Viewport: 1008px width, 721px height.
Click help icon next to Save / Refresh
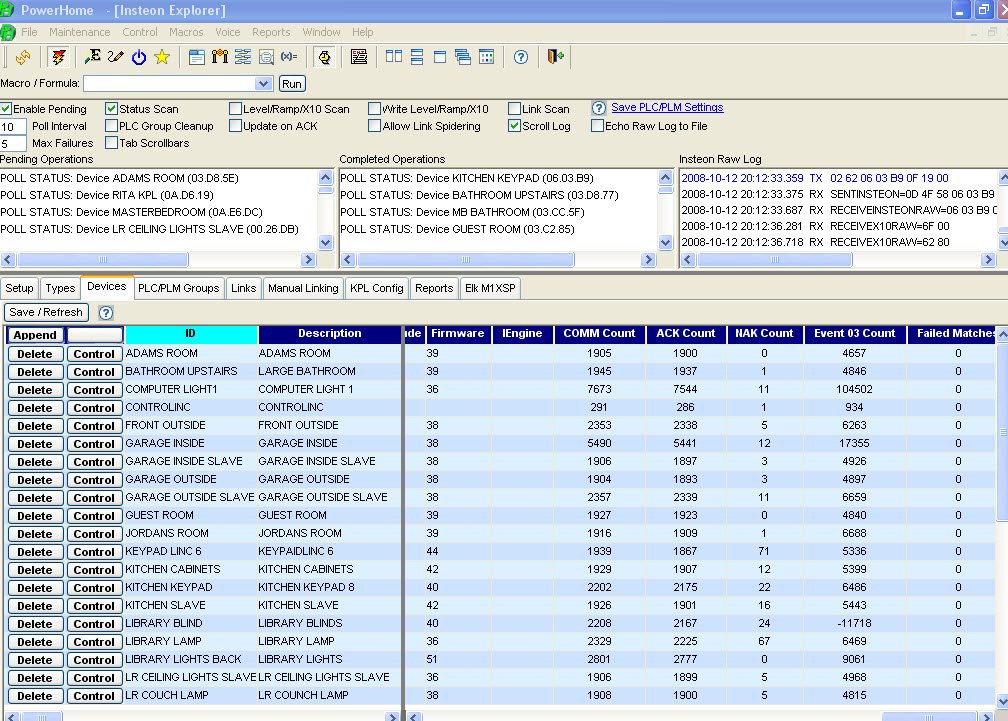(x=106, y=313)
